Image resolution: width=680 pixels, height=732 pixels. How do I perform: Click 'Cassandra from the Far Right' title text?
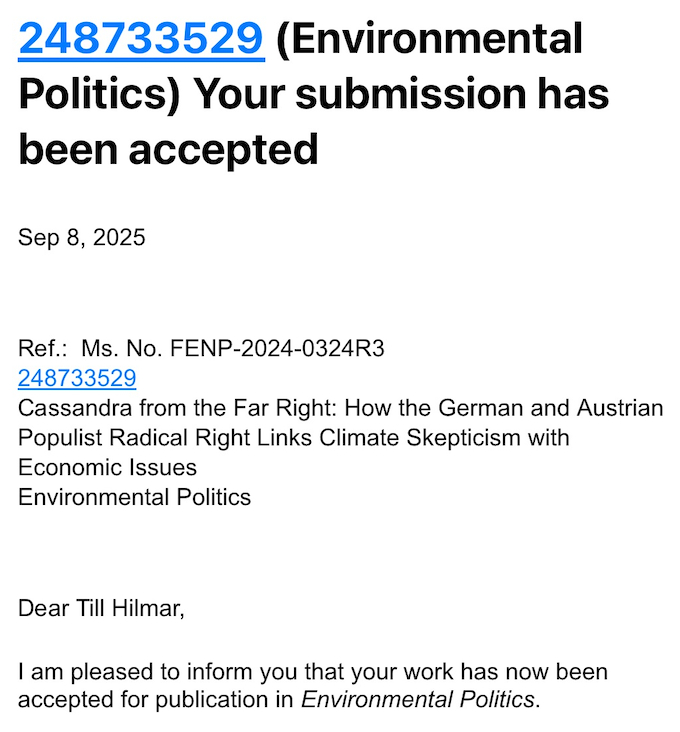point(140,408)
